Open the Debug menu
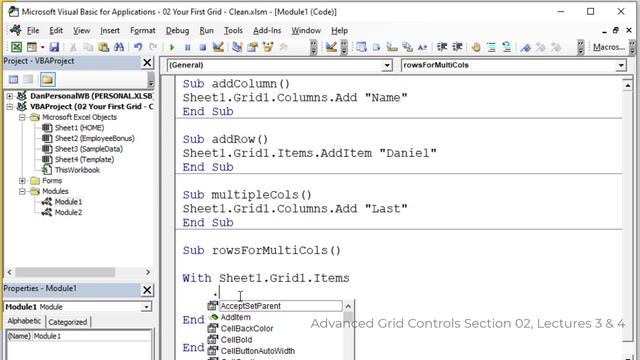This screenshot has width=640, height=360. point(177,31)
